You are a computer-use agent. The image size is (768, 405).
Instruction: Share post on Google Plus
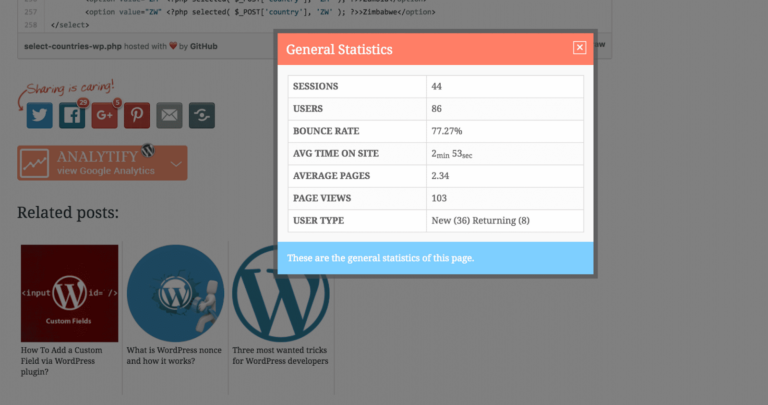coord(104,115)
